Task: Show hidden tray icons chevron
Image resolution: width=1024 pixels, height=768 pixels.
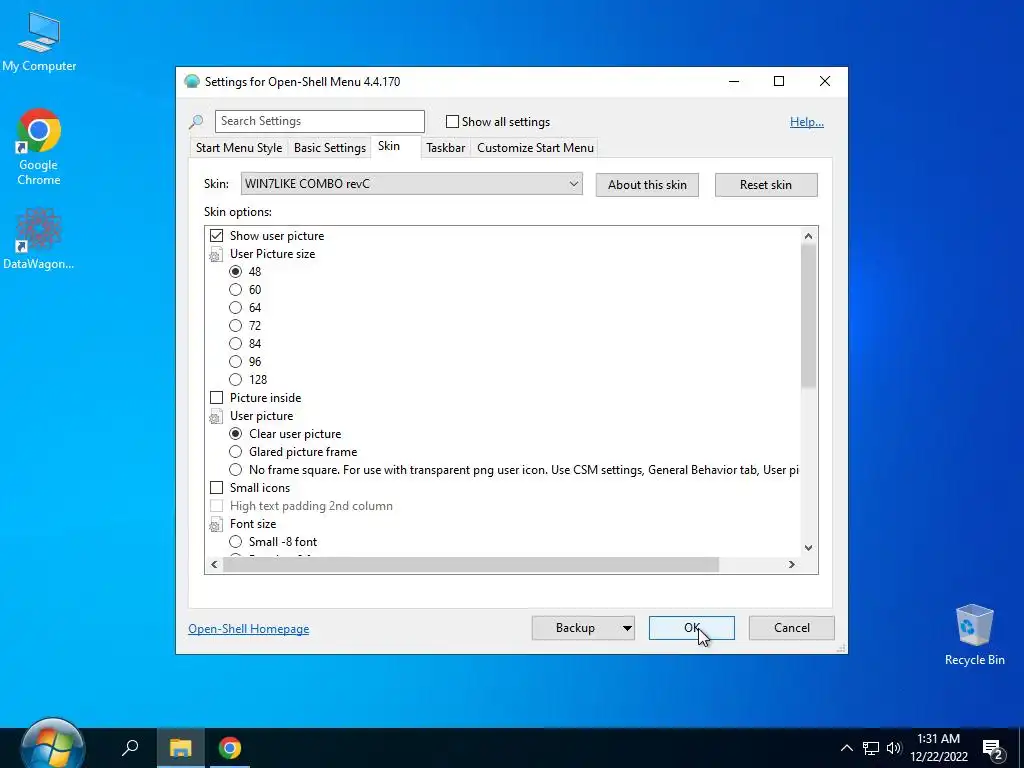Action: [x=846, y=748]
